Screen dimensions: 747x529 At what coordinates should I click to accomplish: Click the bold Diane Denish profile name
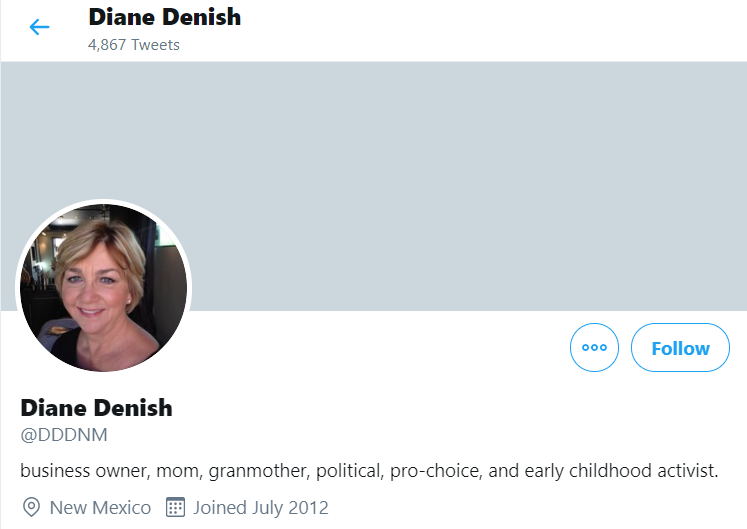(x=96, y=408)
